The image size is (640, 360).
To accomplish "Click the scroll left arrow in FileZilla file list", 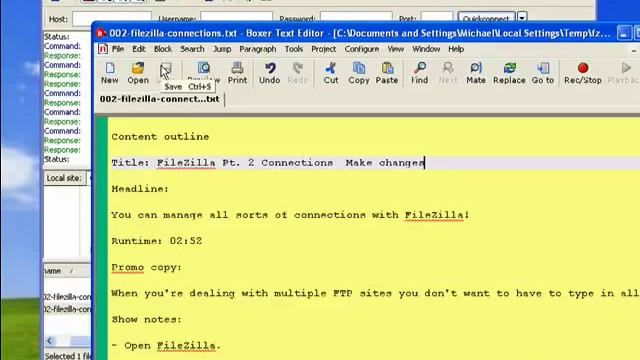I will [x=49, y=341].
